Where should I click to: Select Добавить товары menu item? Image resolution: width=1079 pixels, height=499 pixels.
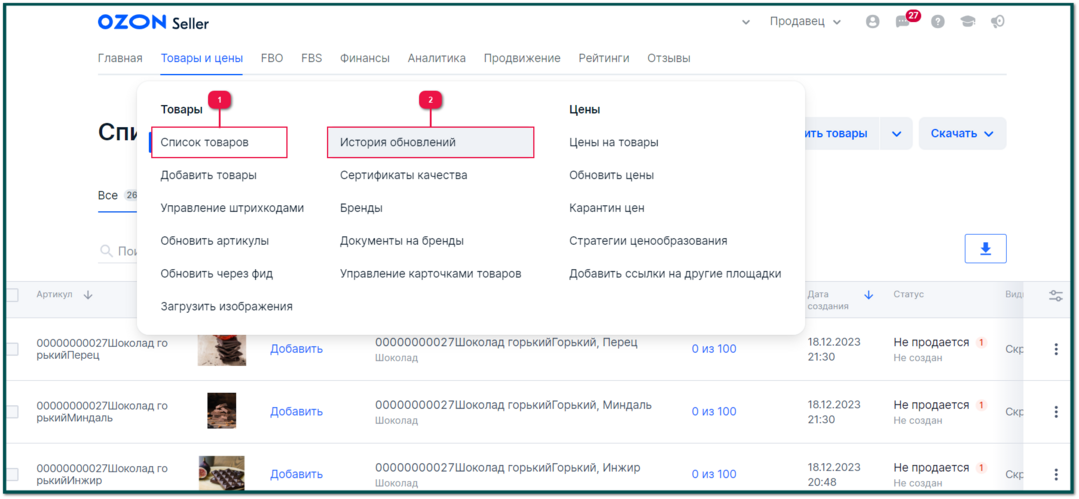(x=209, y=176)
